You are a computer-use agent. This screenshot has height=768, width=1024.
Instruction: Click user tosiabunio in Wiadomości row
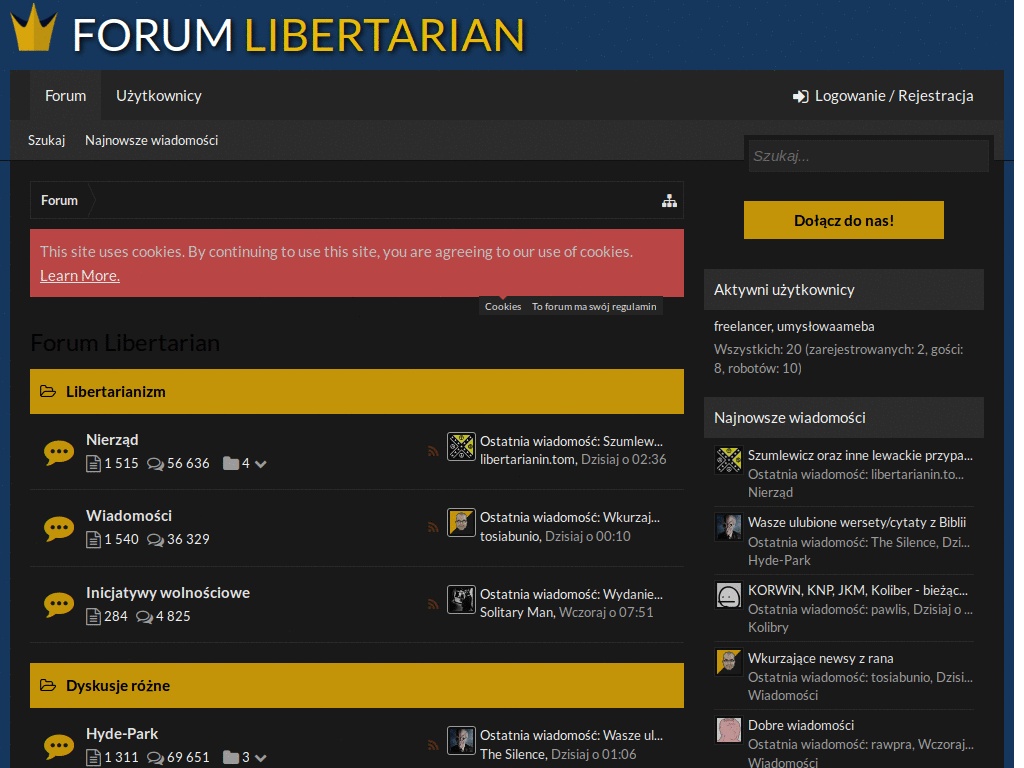click(509, 536)
